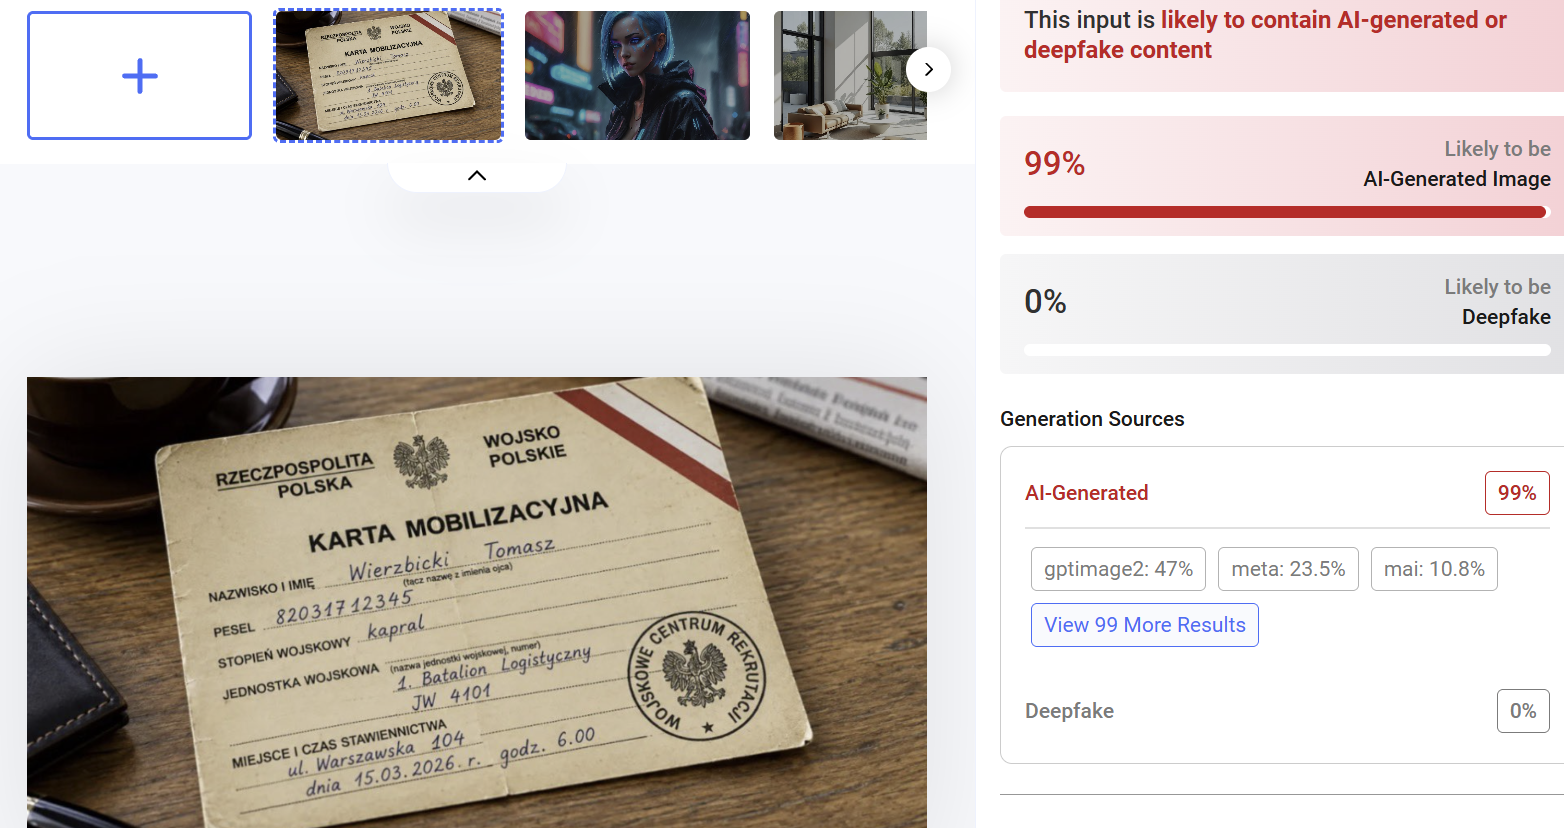Click the Deepfake empty progress bar
Viewport: 1564px width, 828px height.
pos(1287,350)
